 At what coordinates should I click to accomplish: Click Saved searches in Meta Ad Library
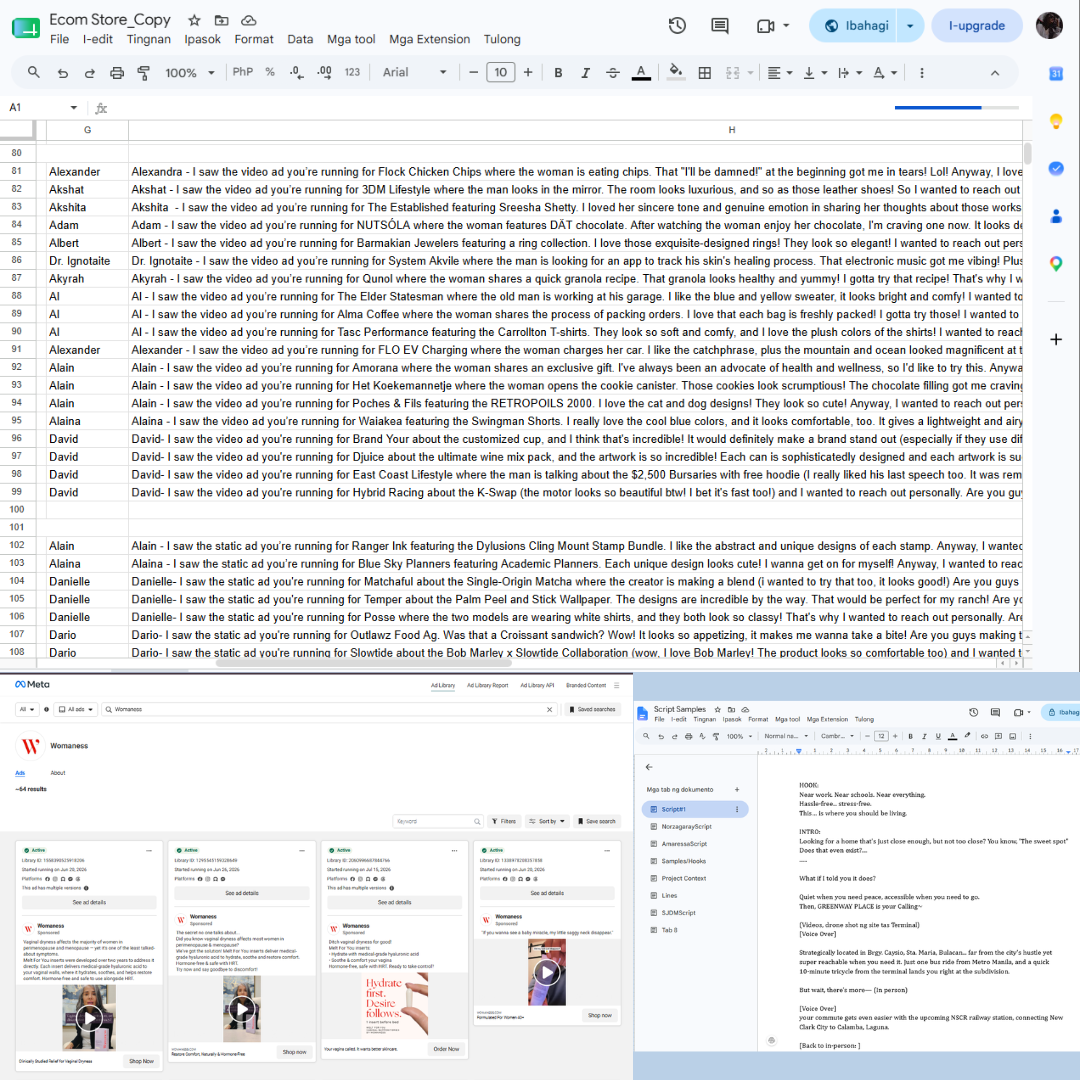[x=592, y=709]
